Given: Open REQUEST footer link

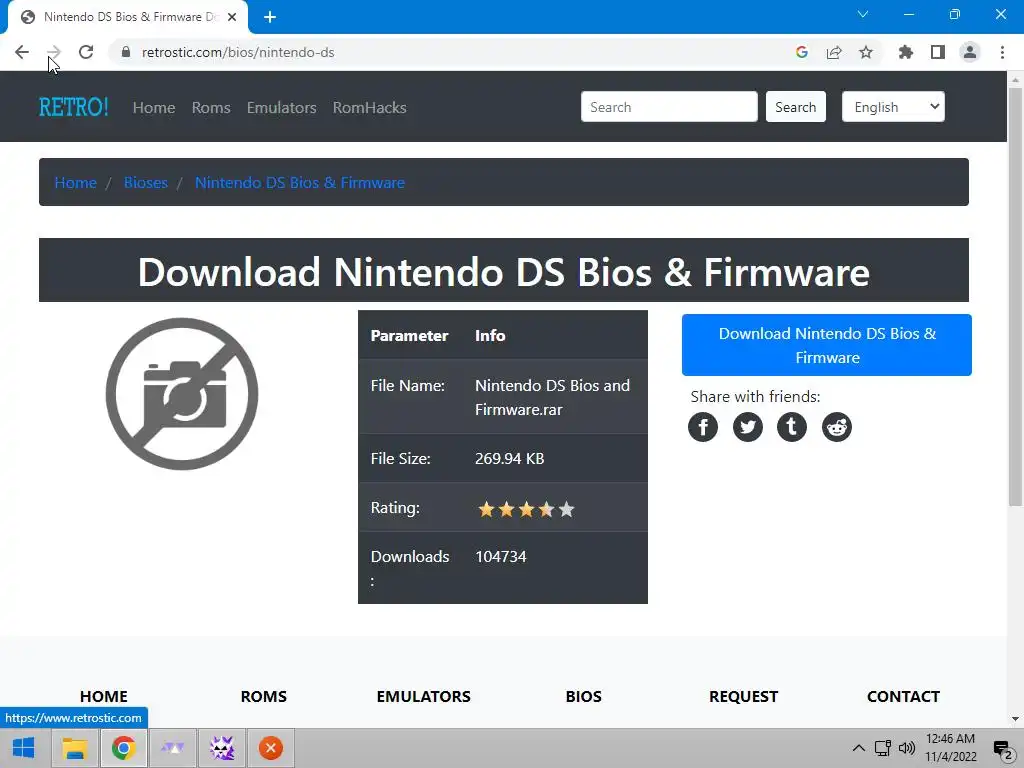Looking at the screenshot, I should click(744, 696).
